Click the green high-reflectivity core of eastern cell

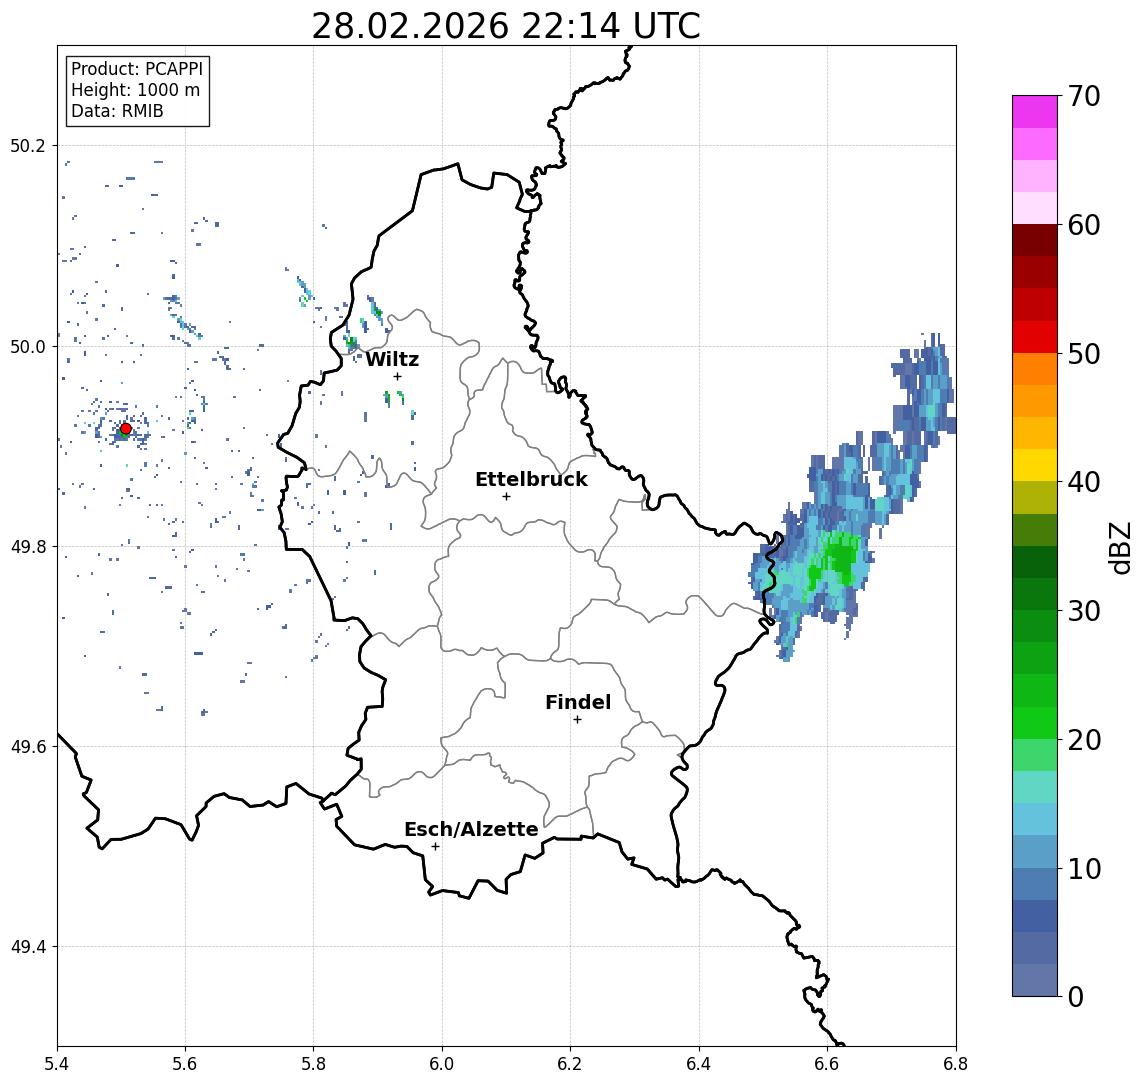point(840,557)
